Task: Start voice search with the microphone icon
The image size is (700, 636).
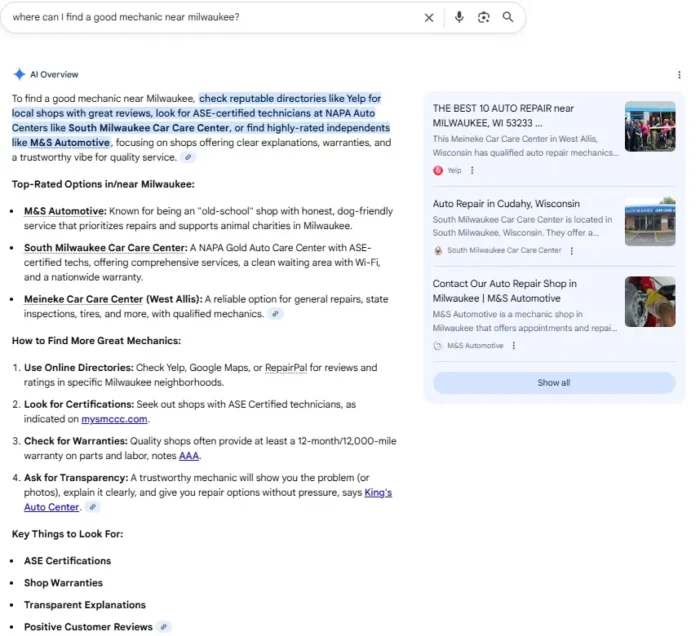Action: tap(459, 17)
